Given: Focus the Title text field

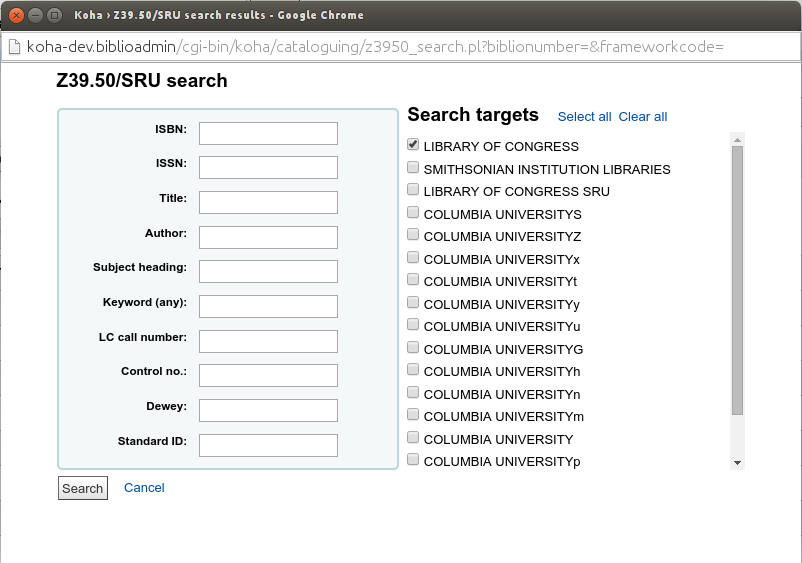Looking at the screenshot, I should [x=268, y=202].
